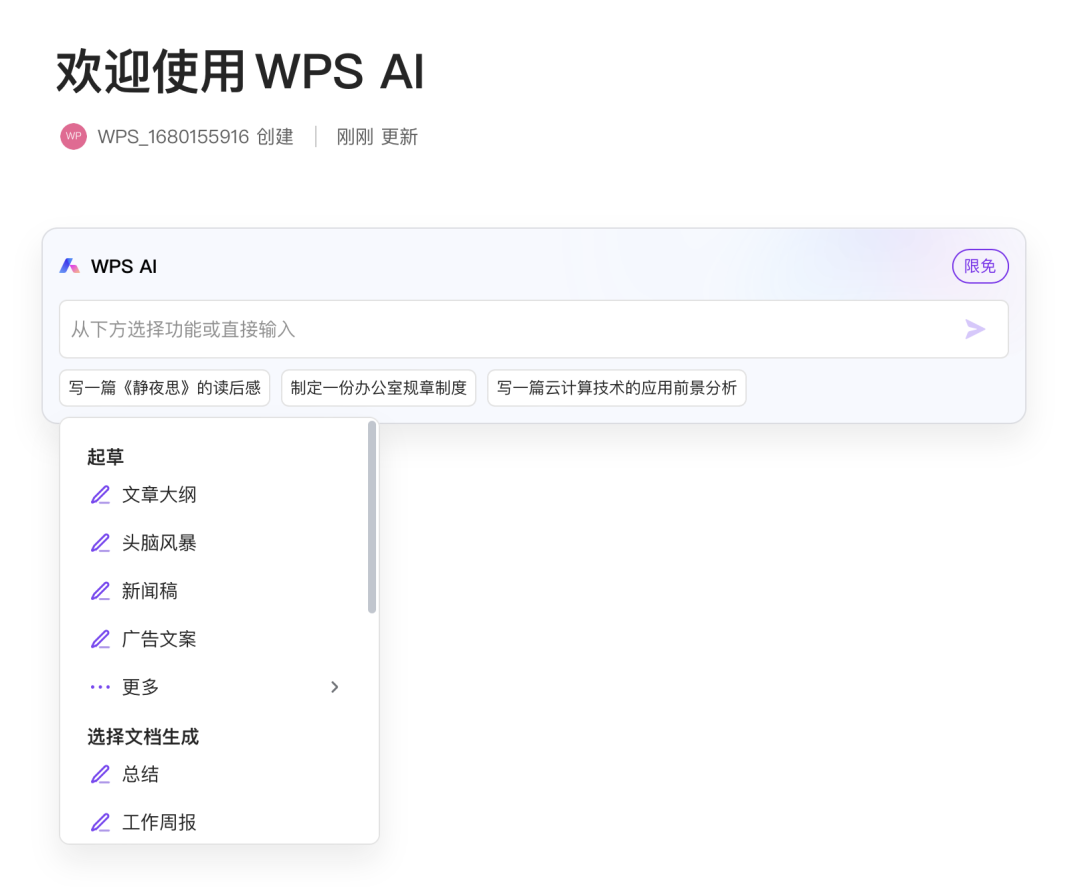Click the dropdown list scrollbar thumb
Screen dimensions: 1080x887
point(372,516)
